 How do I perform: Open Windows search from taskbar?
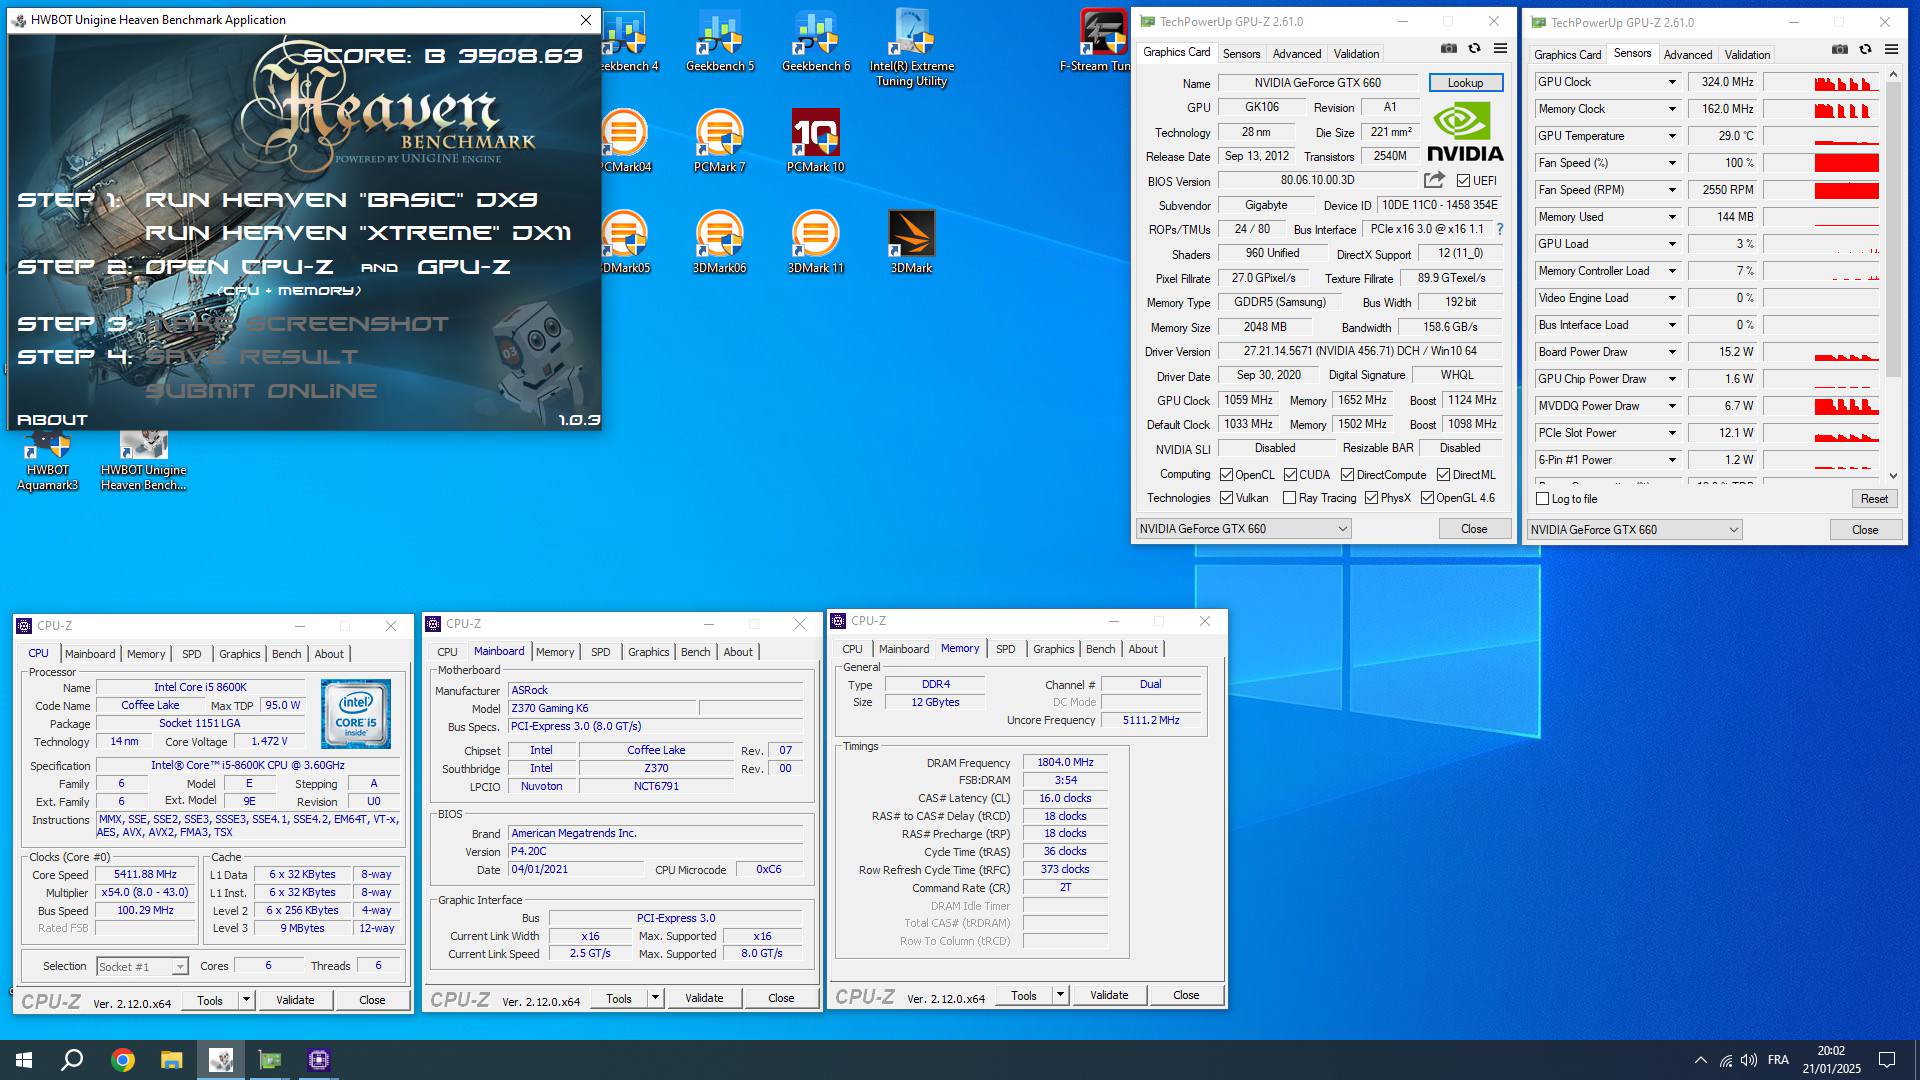click(72, 1060)
